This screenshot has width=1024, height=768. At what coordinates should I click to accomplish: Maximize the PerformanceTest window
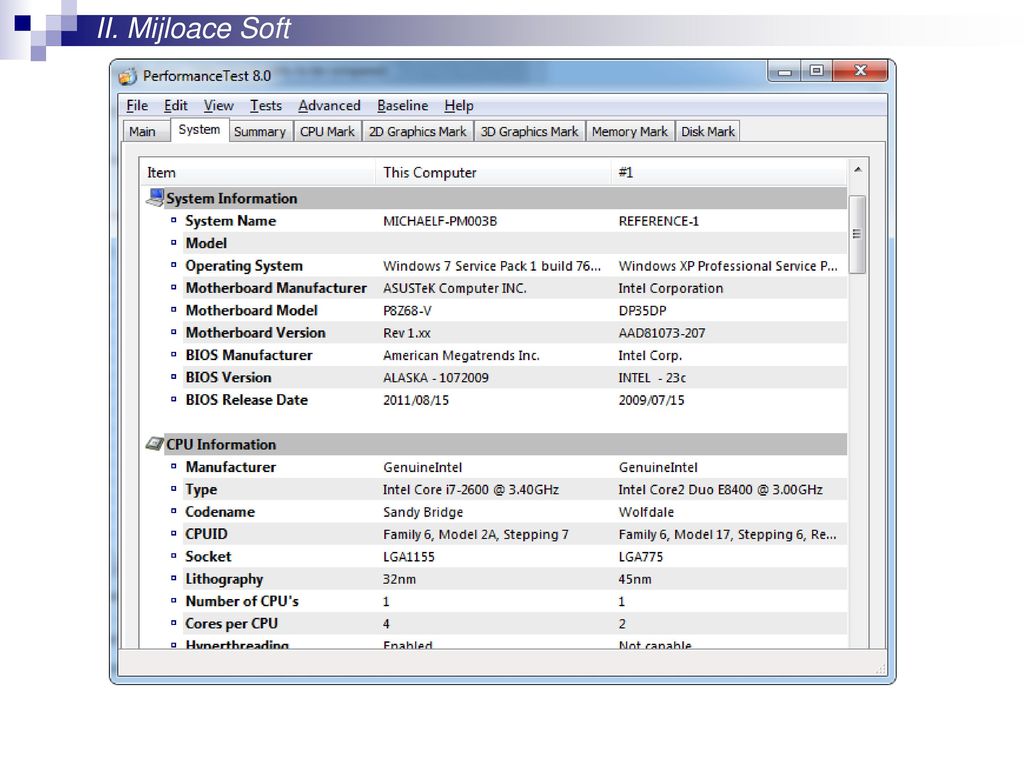coord(816,71)
